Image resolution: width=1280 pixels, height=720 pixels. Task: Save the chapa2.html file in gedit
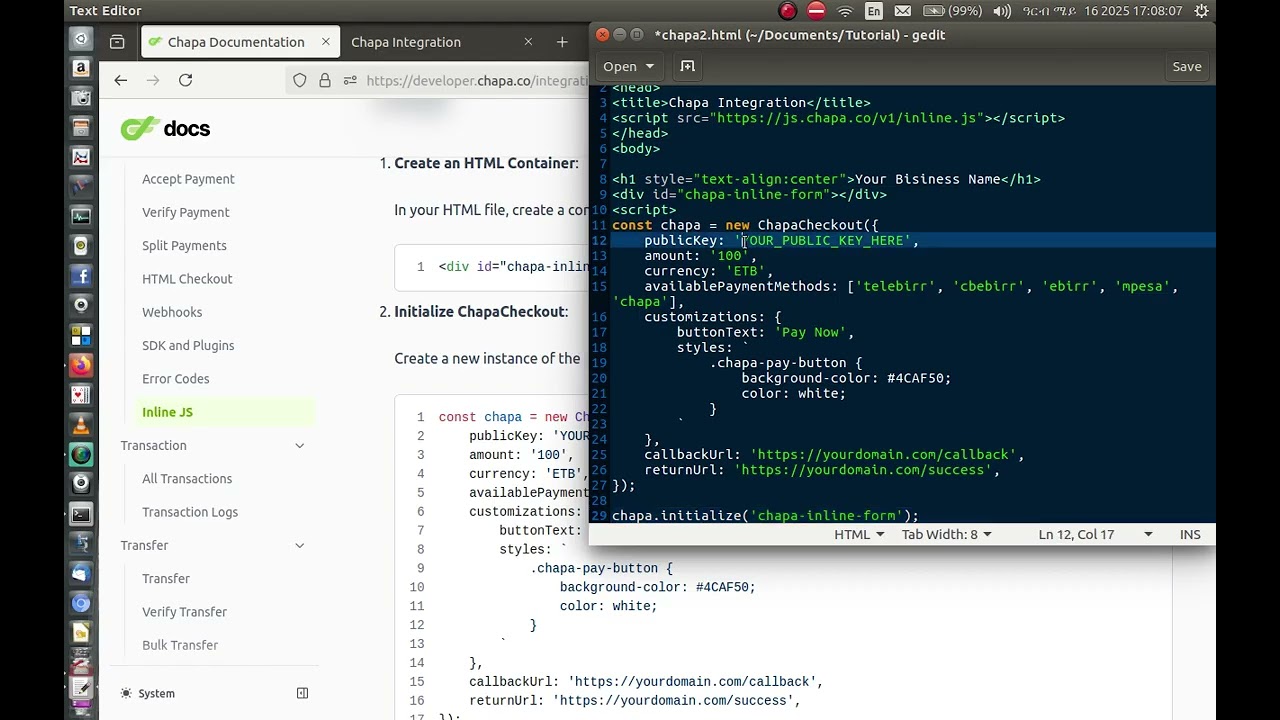point(1187,66)
